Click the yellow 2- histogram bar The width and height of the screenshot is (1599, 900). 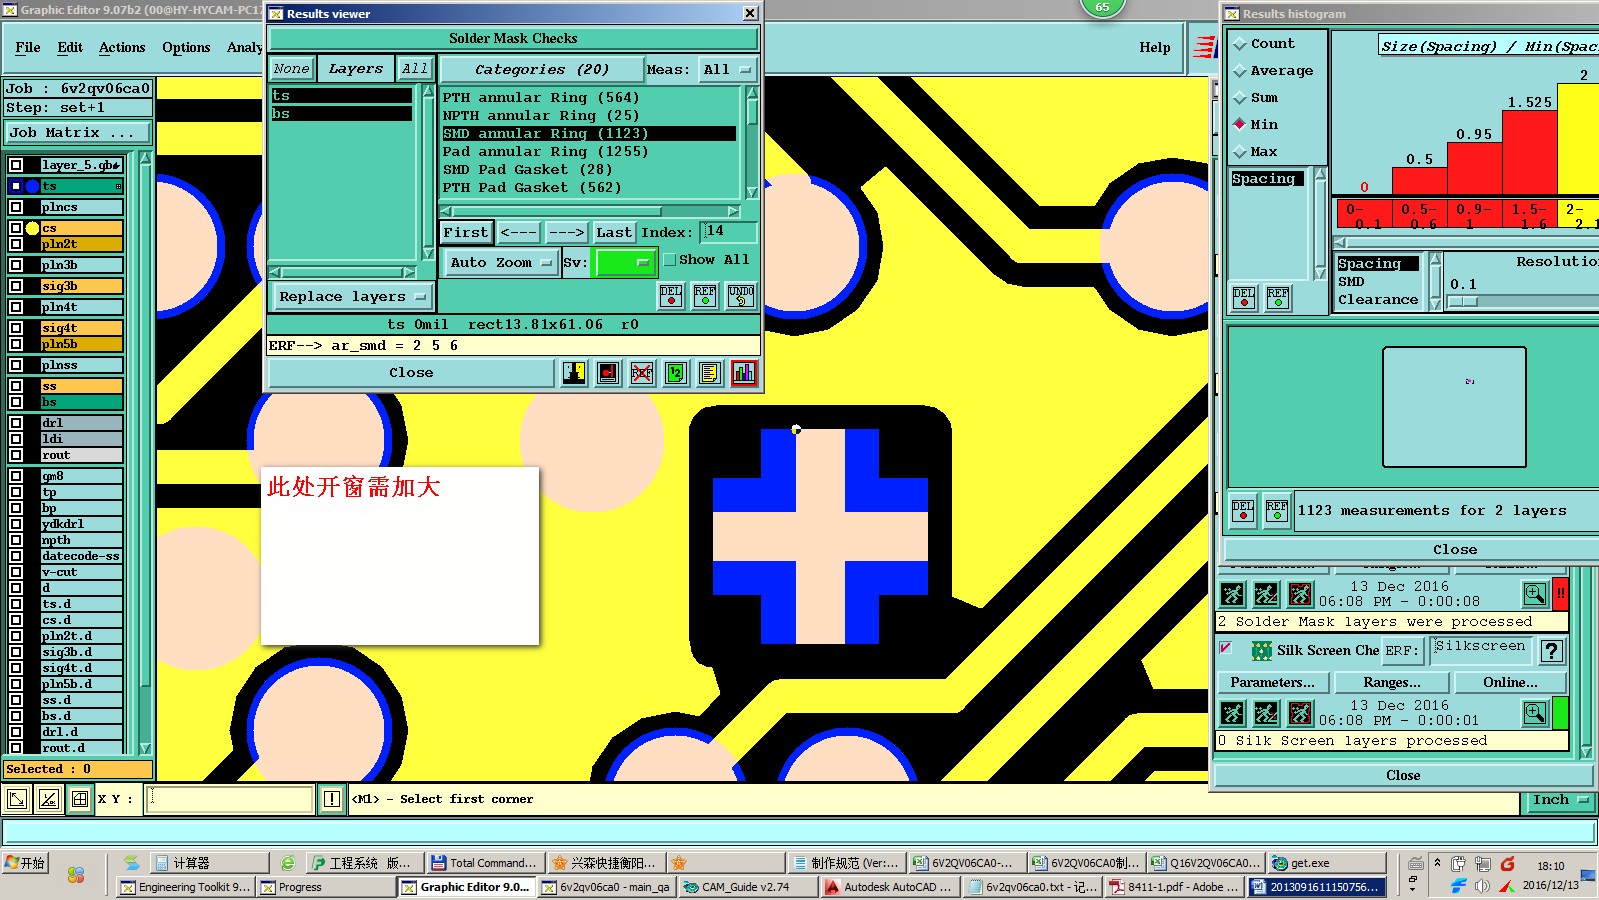pyautogui.click(x=1578, y=138)
